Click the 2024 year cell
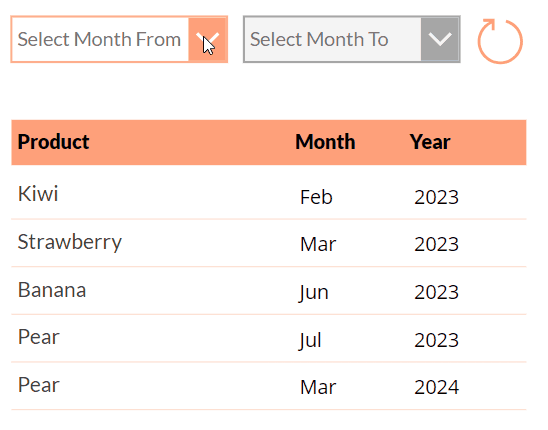This screenshot has height=430, width=548. [x=437, y=387]
